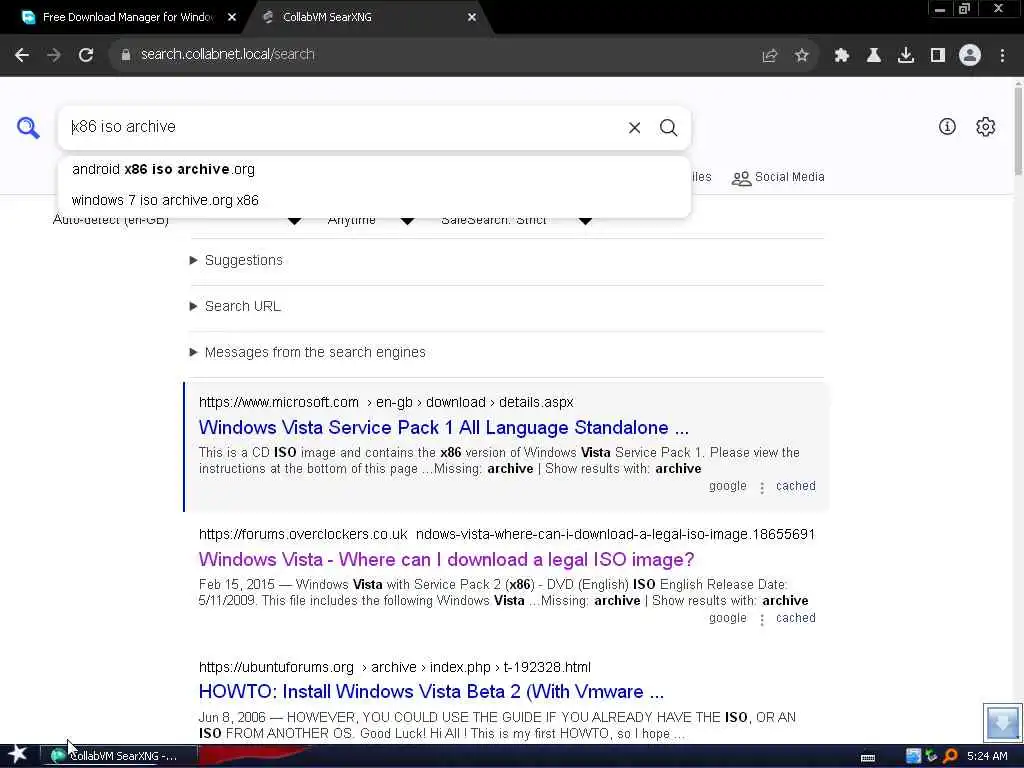Image resolution: width=1024 pixels, height=768 pixels.
Task: Click the browser forward arrow
Action: click(x=54, y=55)
